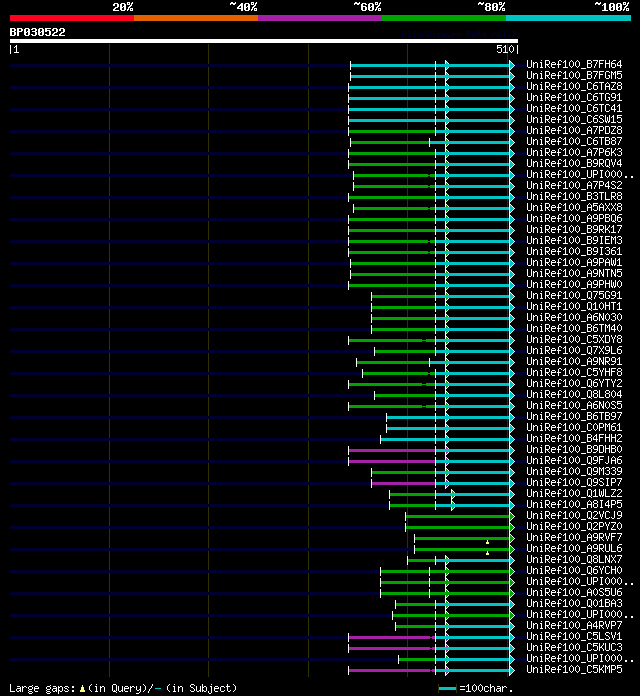Open hit UniRef100_C6SW15
The height and width of the screenshot is (696, 640).
tap(574, 119)
